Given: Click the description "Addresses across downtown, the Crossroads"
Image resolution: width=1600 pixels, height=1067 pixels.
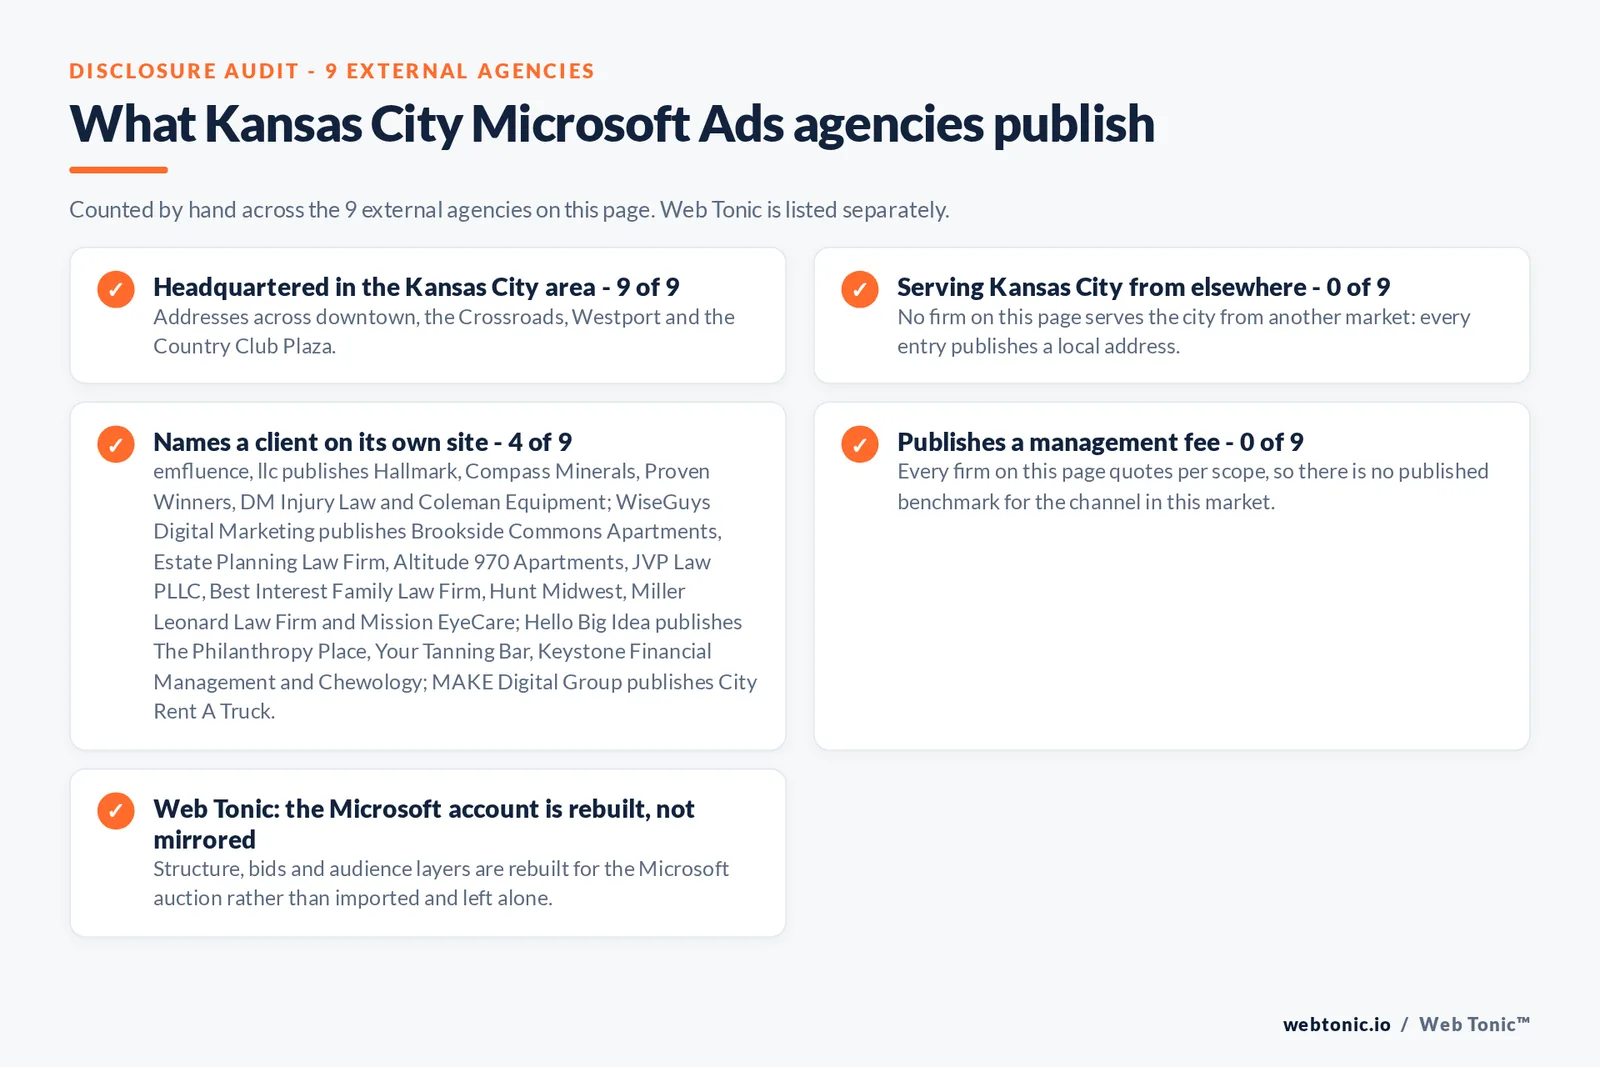Looking at the screenshot, I should coord(444,331).
